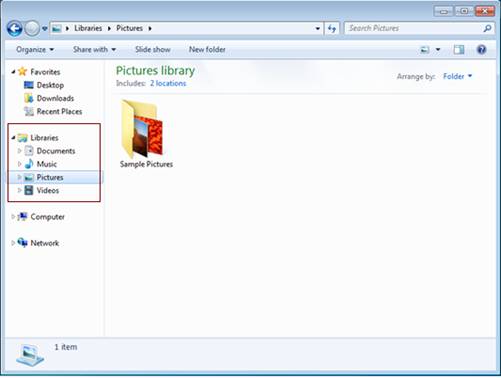
Task: Click the Videos film icon
Action: point(29,190)
